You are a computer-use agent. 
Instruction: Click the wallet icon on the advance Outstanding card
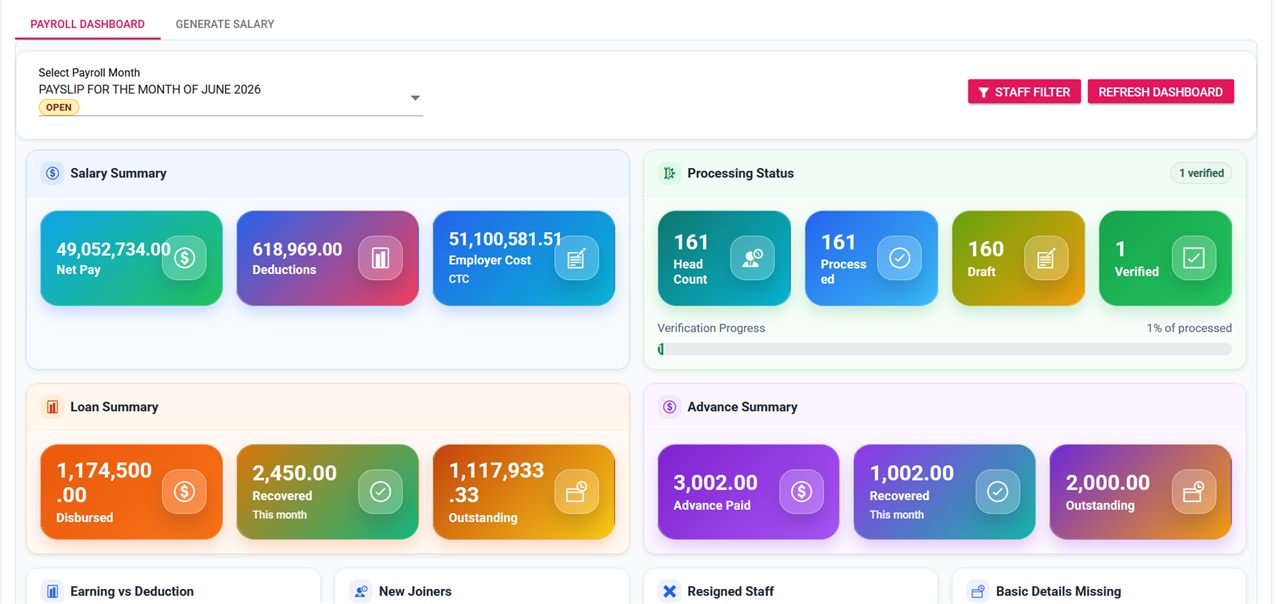pyautogui.click(x=1193, y=492)
